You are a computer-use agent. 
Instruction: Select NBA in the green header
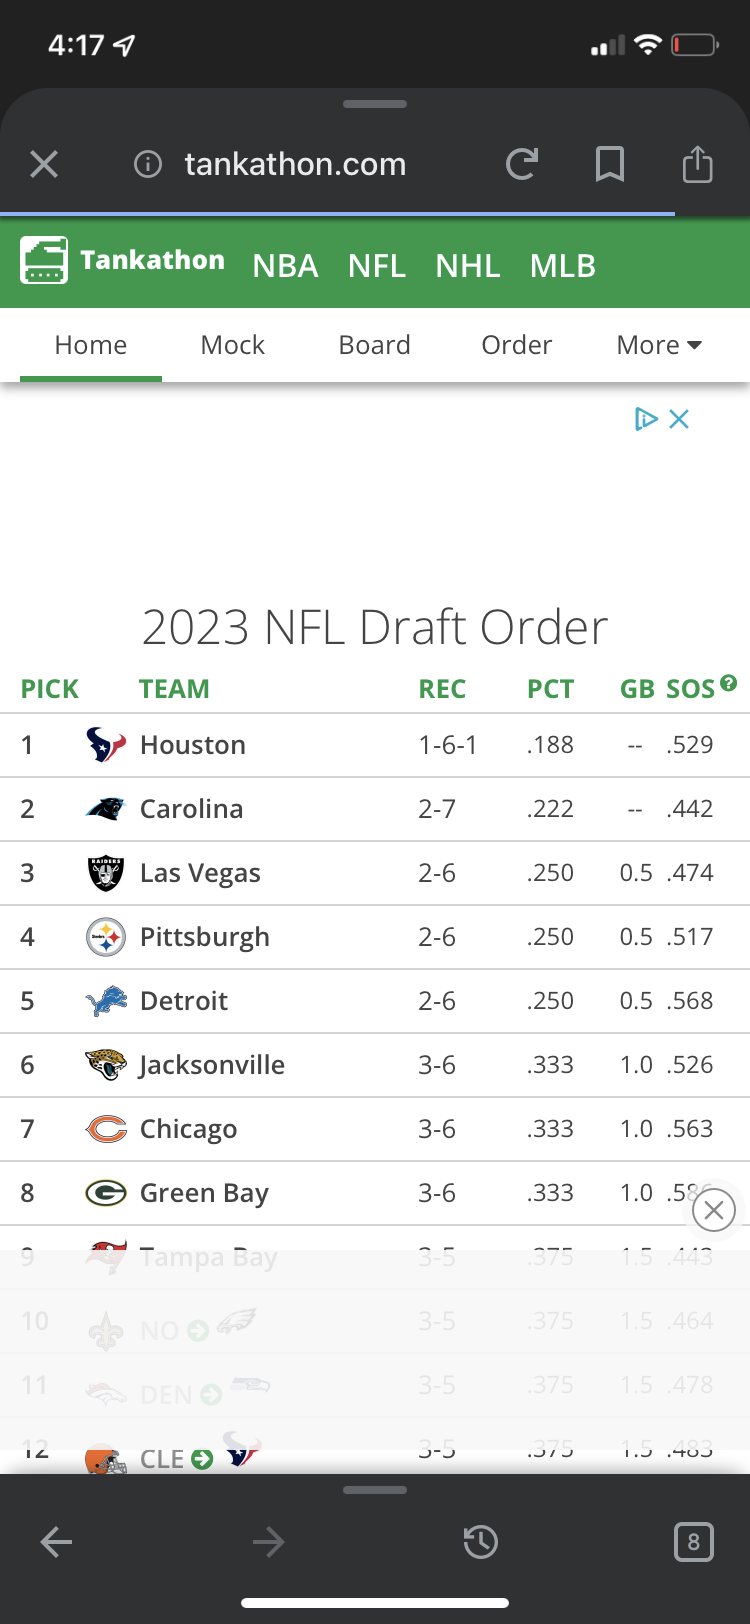tap(285, 266)
